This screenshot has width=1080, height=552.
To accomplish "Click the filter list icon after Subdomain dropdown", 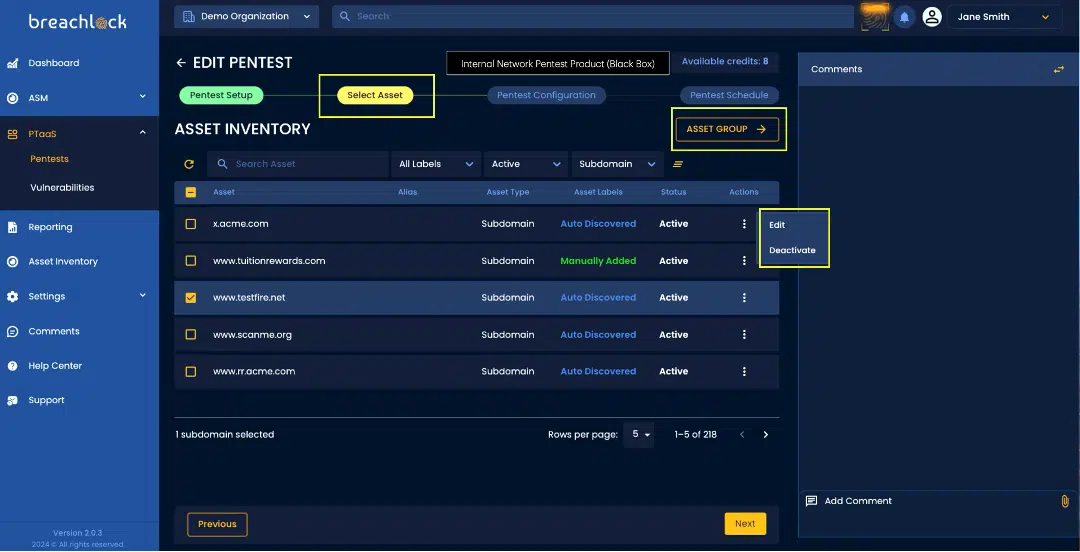I will pos(678,164).
